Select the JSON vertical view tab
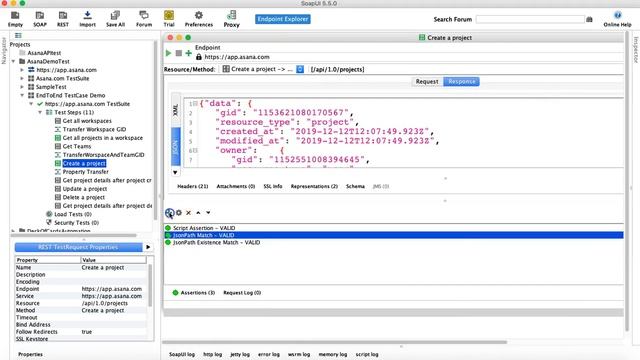 click(176, 147)
